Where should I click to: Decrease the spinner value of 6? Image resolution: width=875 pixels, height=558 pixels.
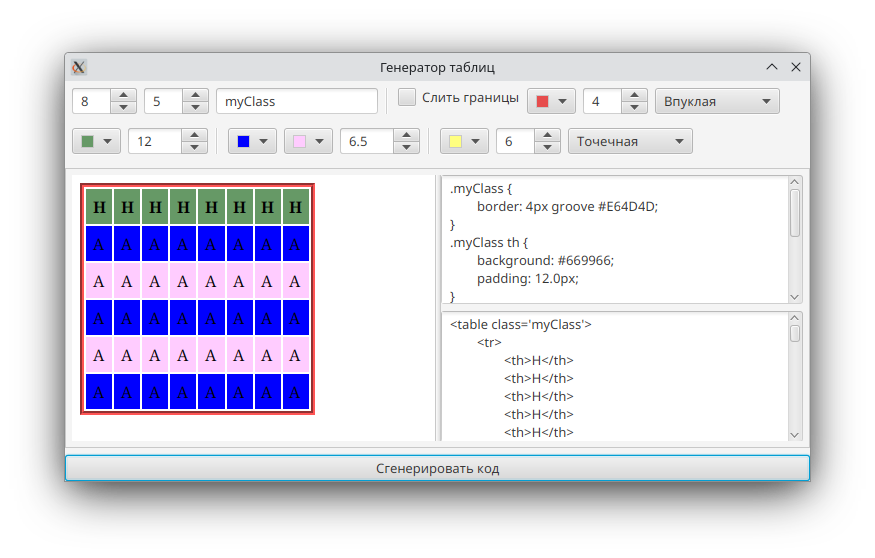546,147
